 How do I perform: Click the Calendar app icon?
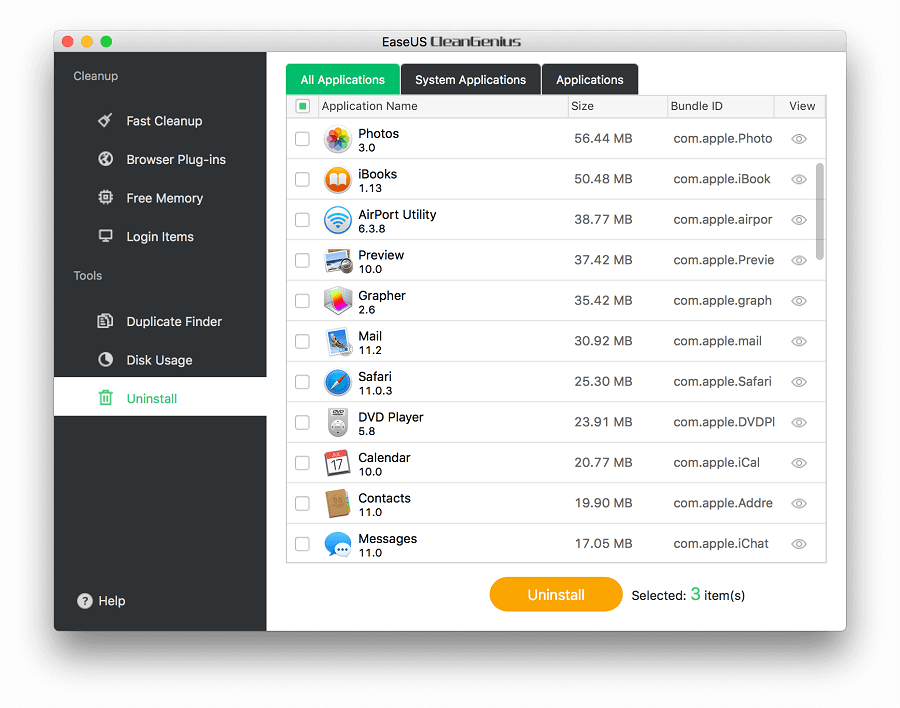tap(338, 463)
